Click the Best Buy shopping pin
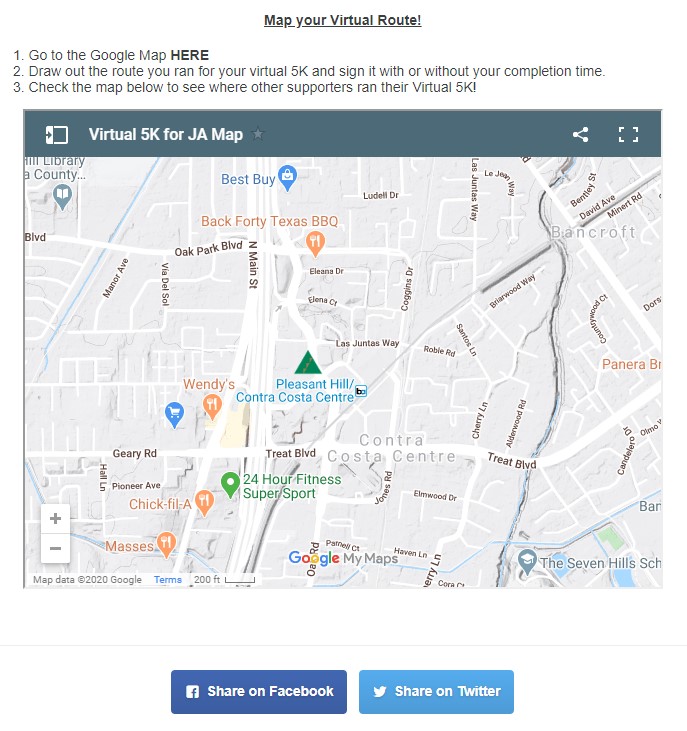The image size is (687, 731). click(287, 178)
